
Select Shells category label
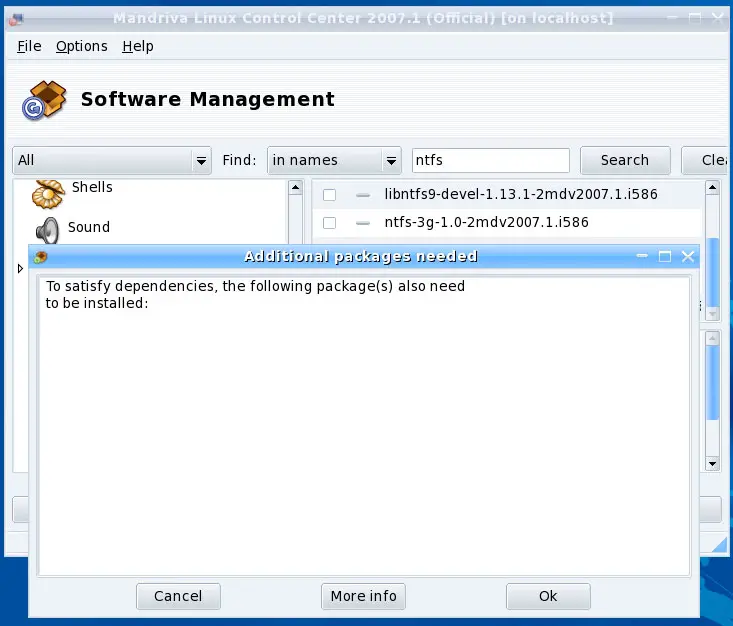[92, 187]
